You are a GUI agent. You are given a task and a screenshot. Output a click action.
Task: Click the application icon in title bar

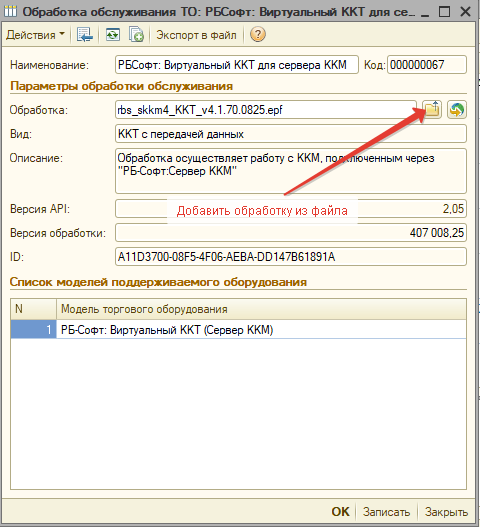(10, 12)
